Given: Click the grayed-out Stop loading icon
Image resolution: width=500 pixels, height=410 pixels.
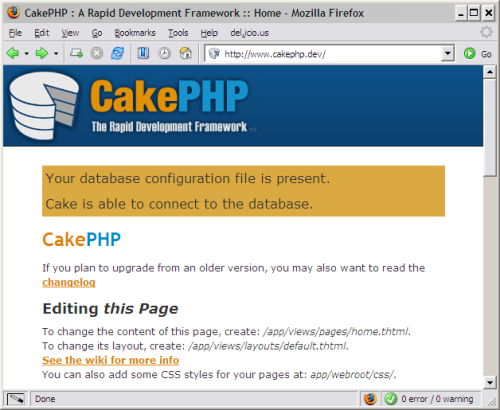Looking at the screenshot, I should (97, 53).
